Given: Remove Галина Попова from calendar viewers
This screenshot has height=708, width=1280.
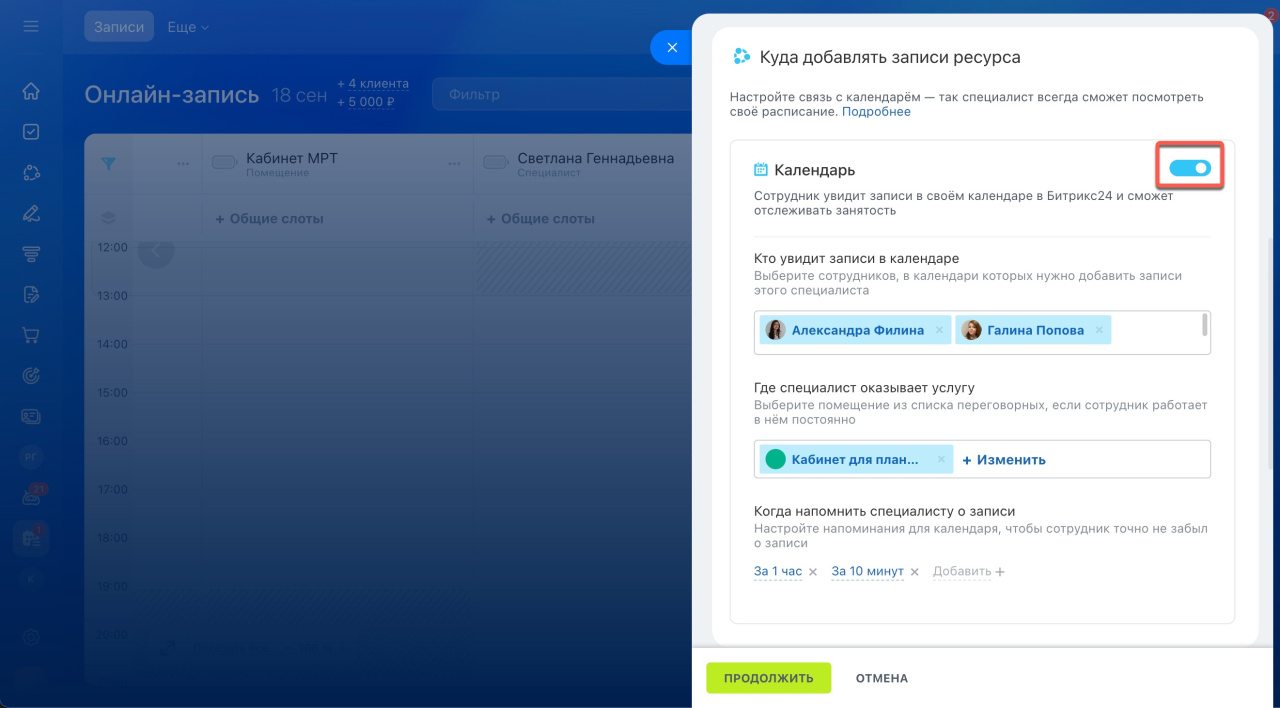Looking at the screenshot, I should click(1099, 330).
